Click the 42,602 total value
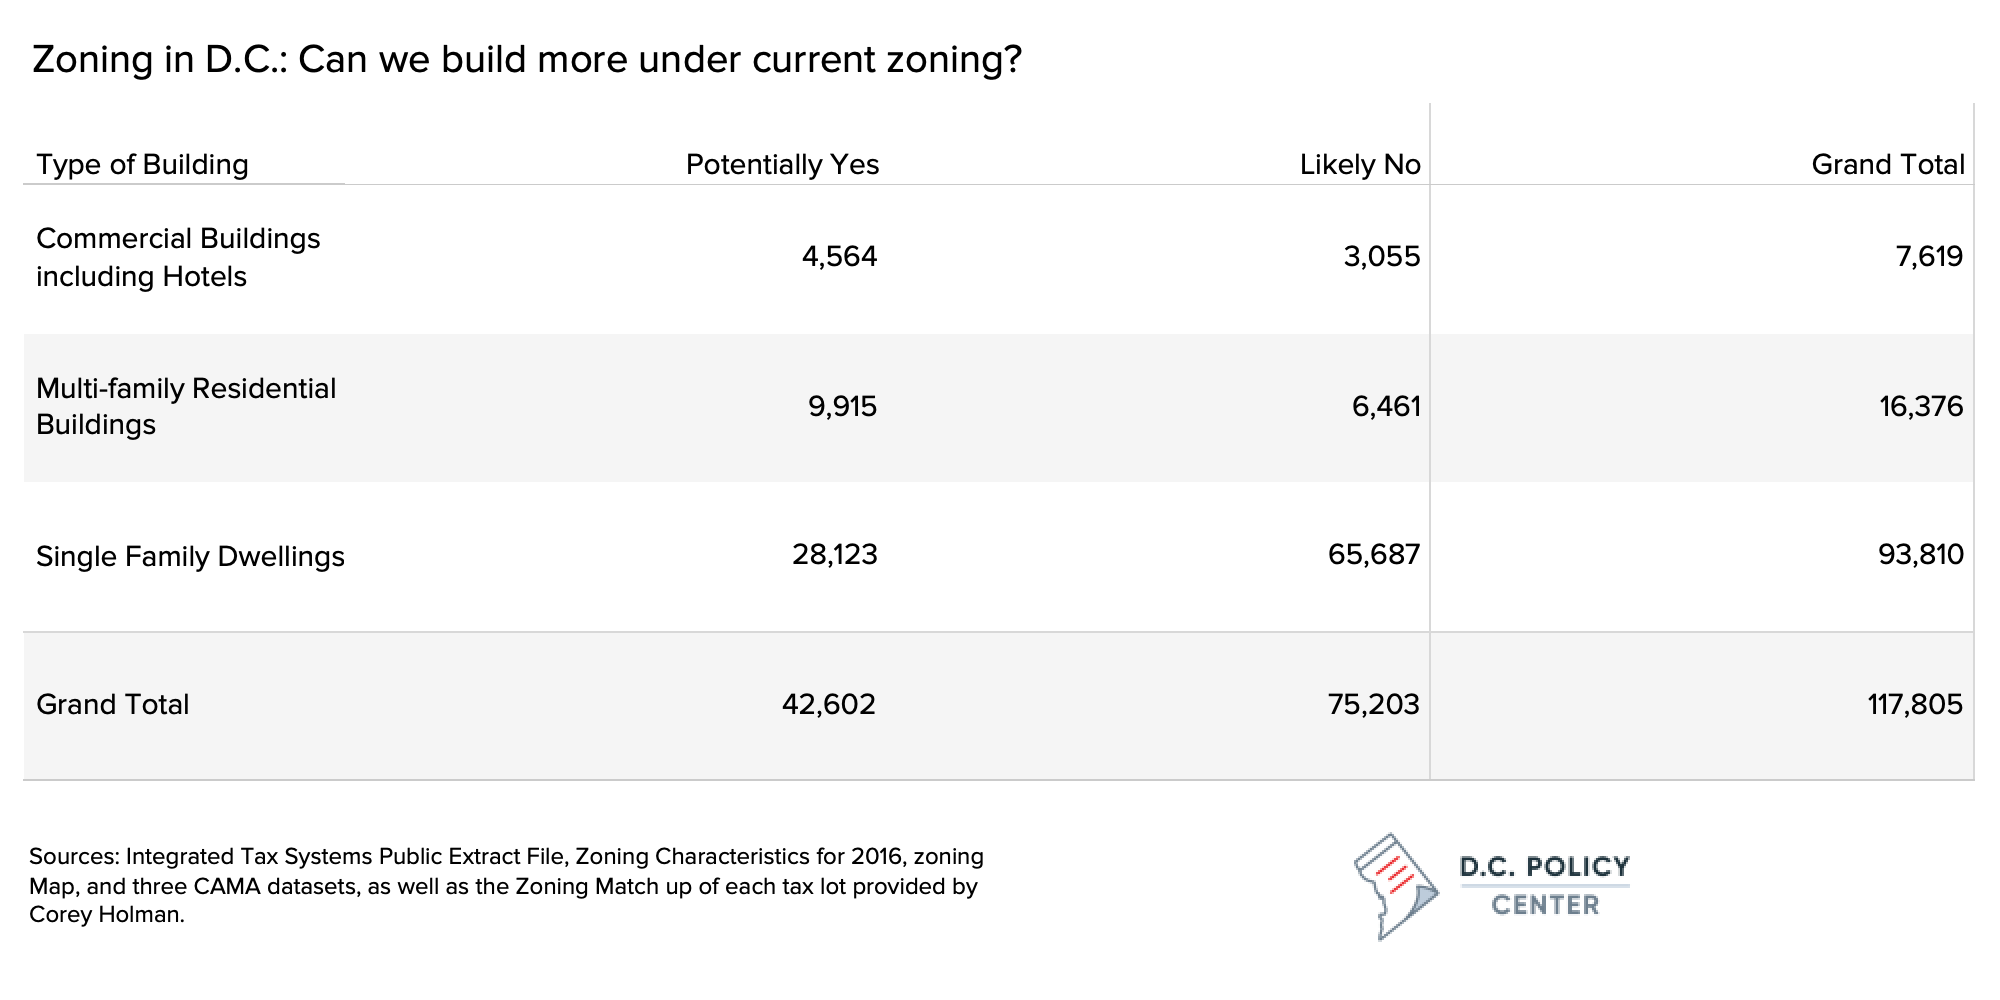 (x=828, y=704)
